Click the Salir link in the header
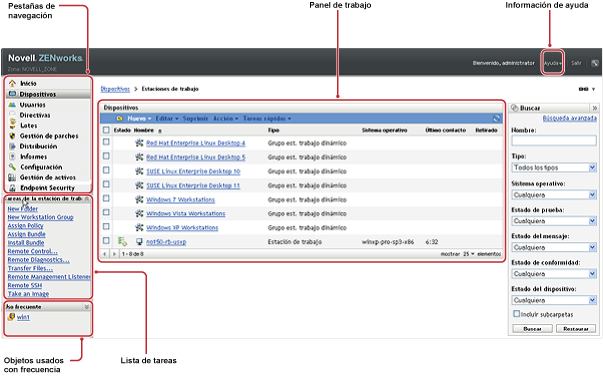 tap(576, 63)
